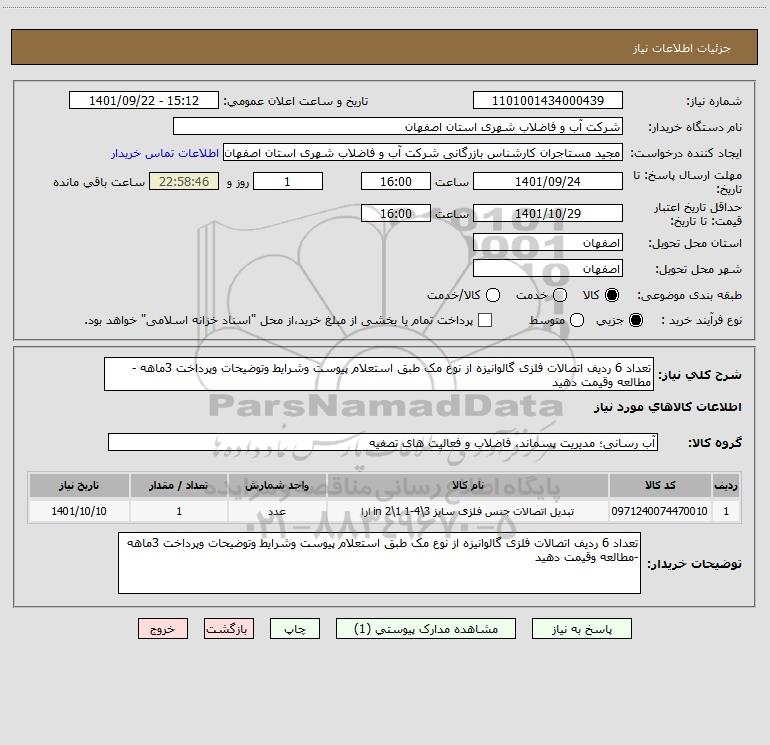Click the response deadline date 1401/09/24 field
This screenshot has width=770, height=745.
click(x=548, y=181)
